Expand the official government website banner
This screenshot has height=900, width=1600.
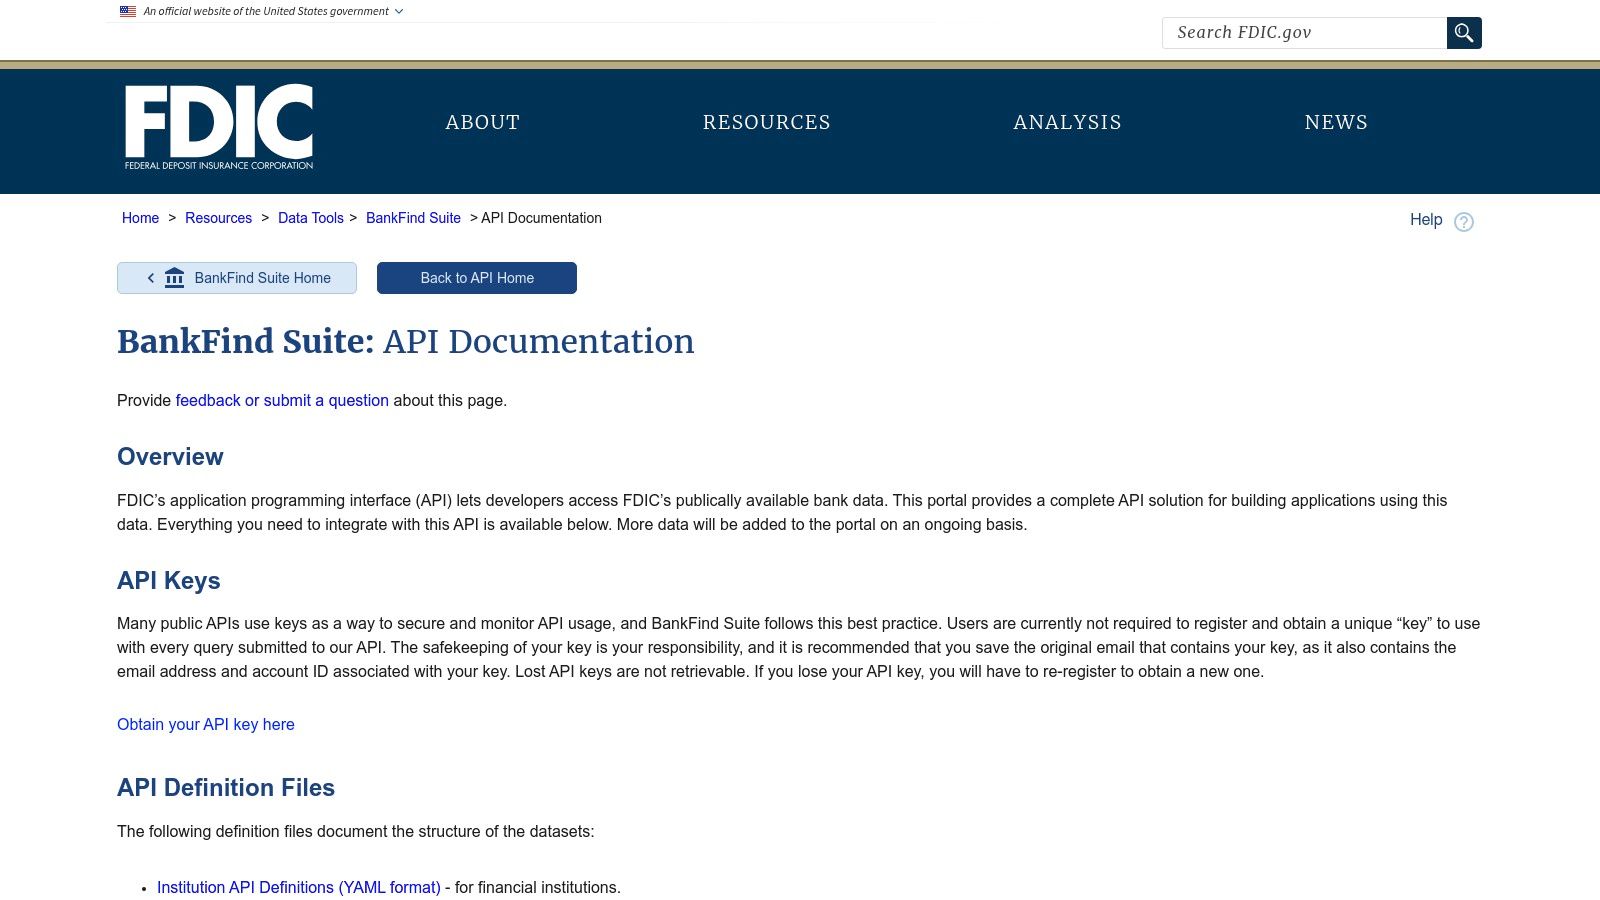[x=399, y=12]
